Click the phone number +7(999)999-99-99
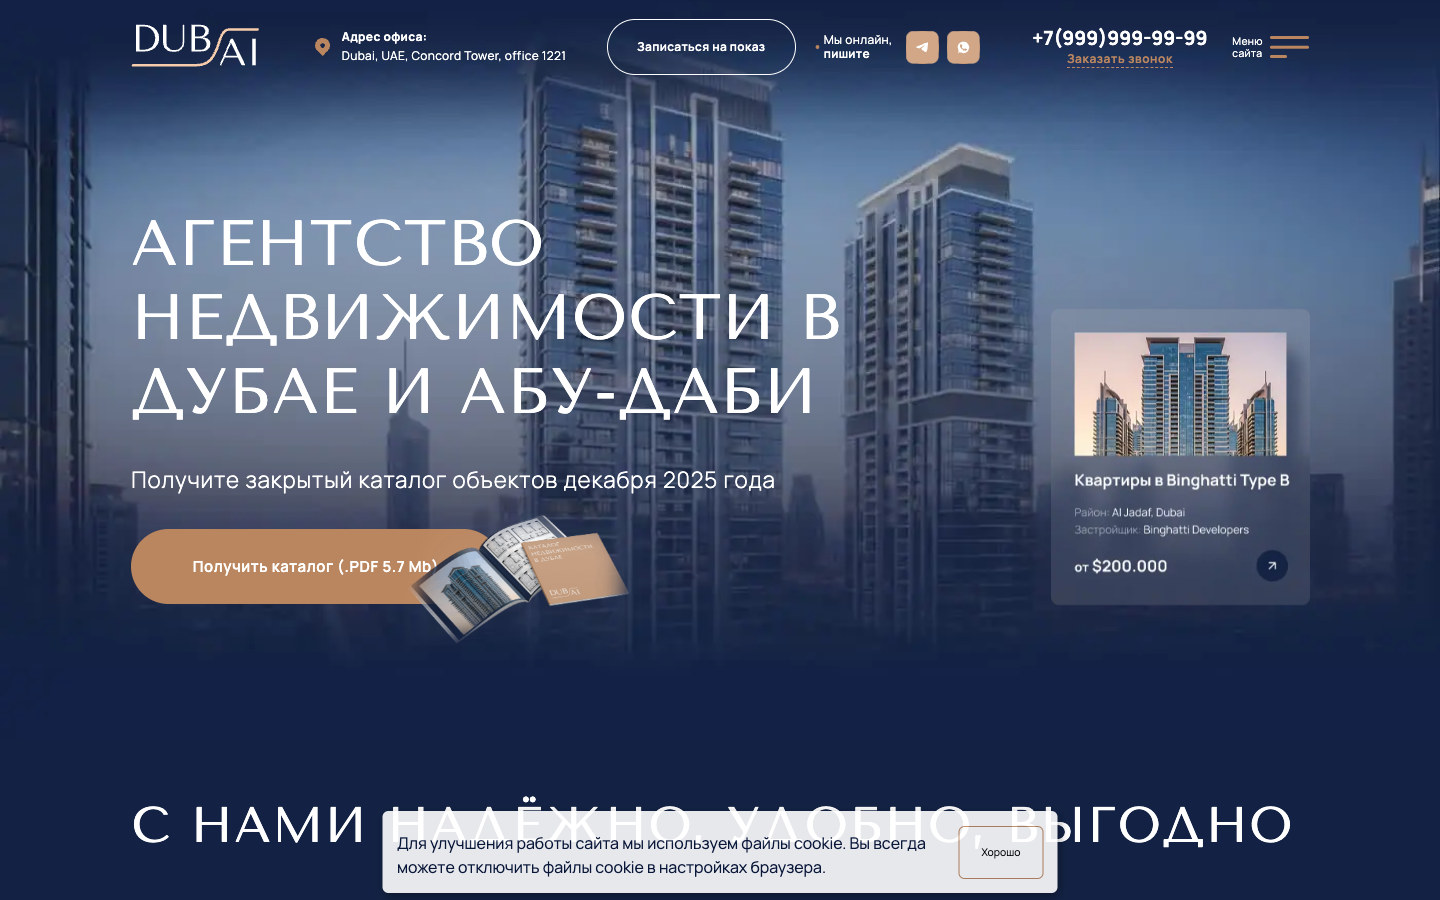The image size is (1440, 900). click(x=1120, y=38)
